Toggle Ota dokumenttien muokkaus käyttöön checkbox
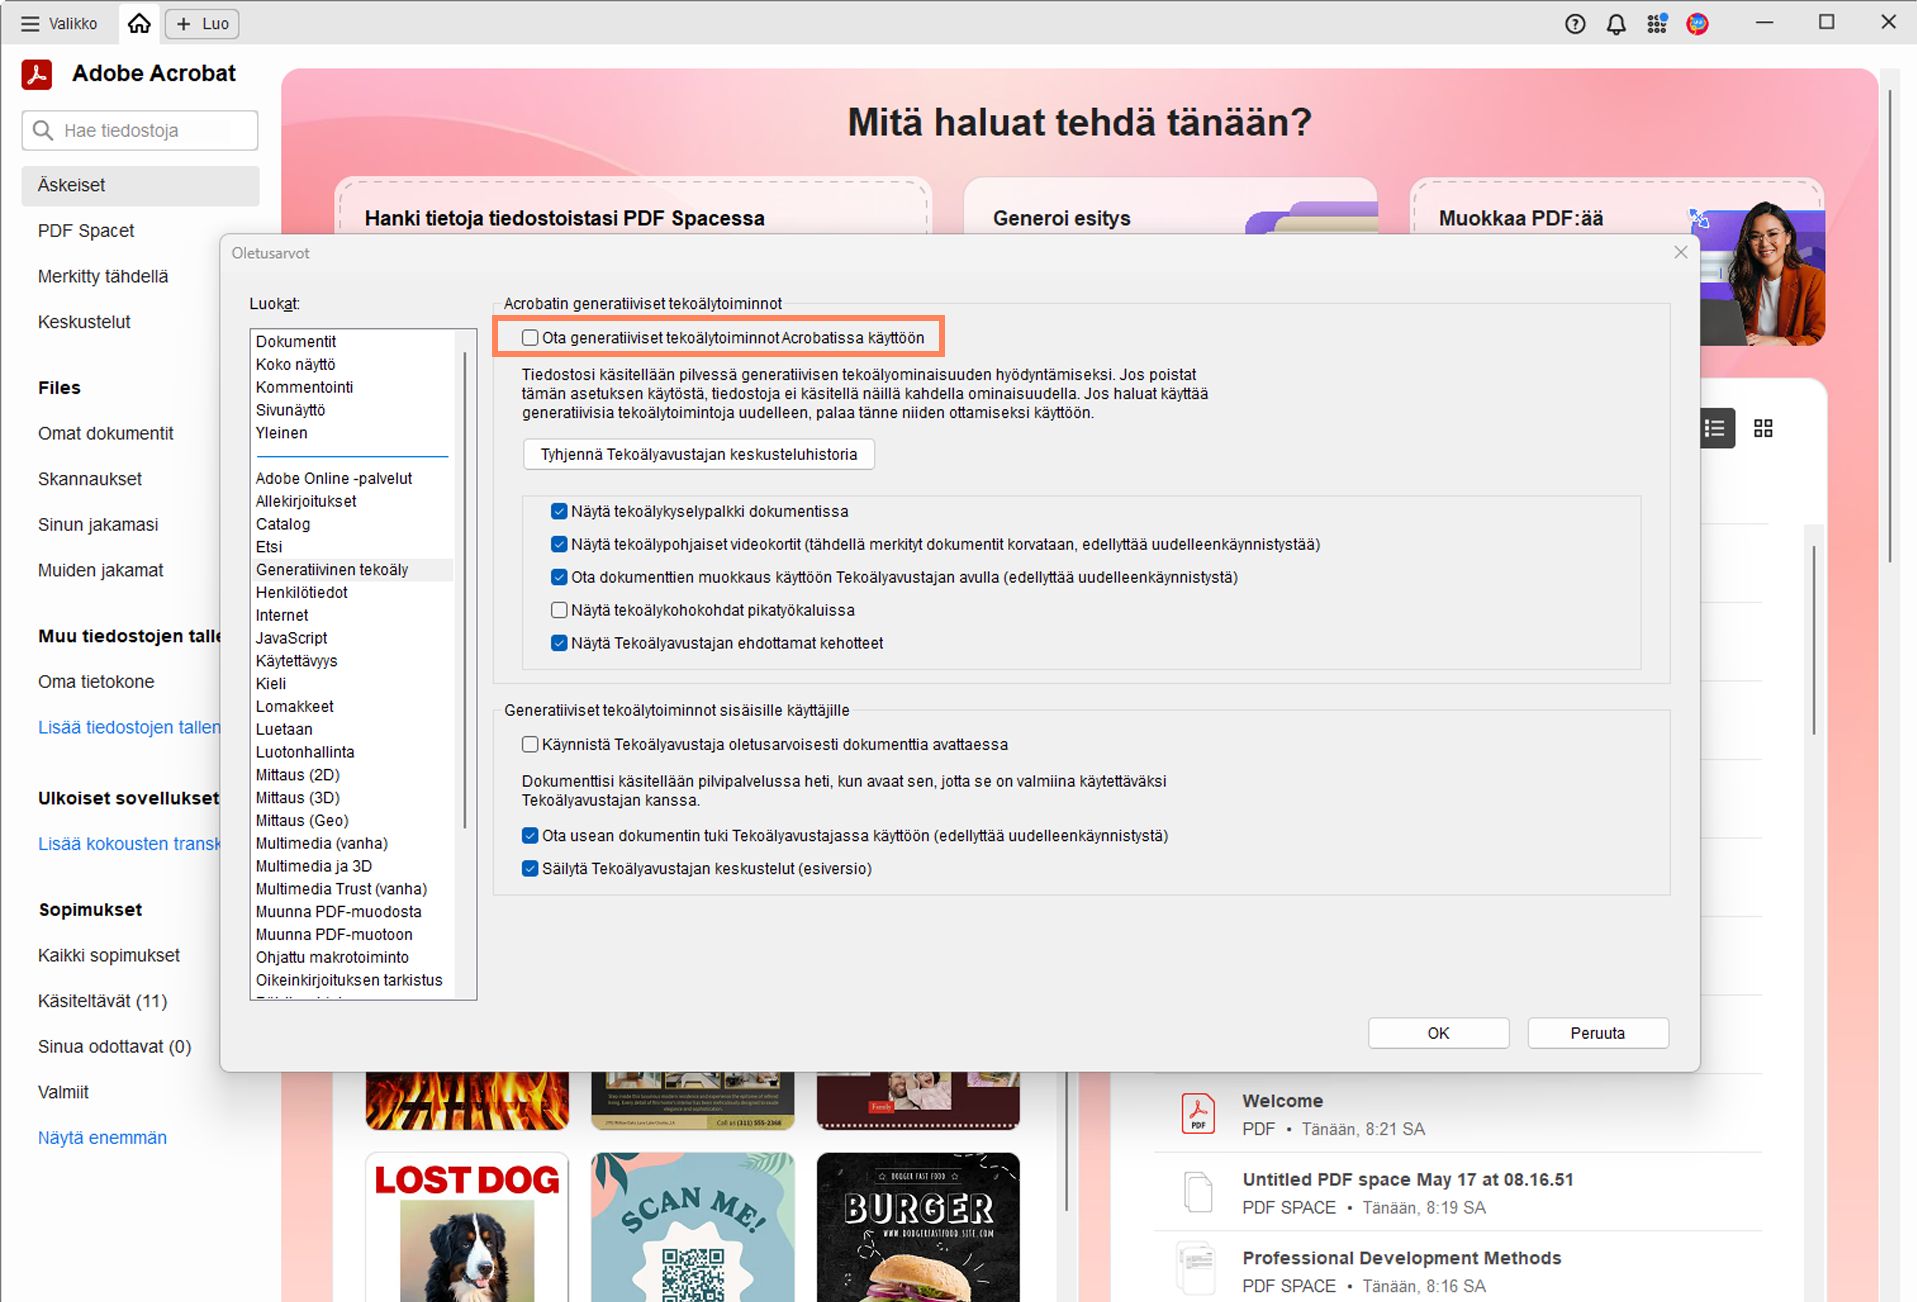Viewport: 1917px width, 1302px height. point(559,577)
